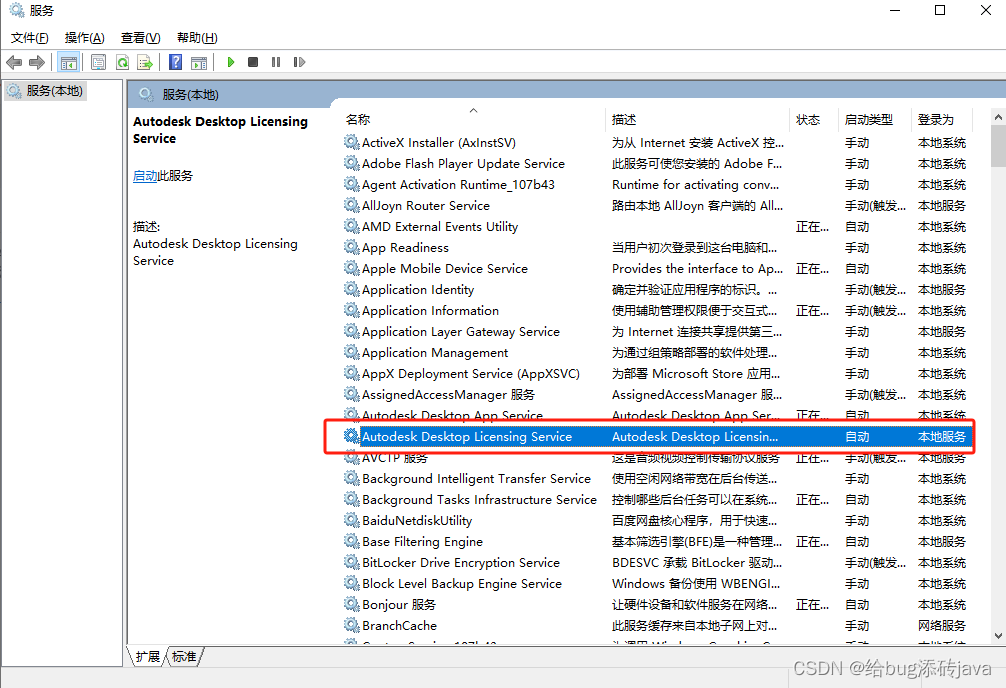Select BitLocker Drive Encryption Service
Image resolution: width=1006 pixels, height=688 pixels.
[658, 563]
